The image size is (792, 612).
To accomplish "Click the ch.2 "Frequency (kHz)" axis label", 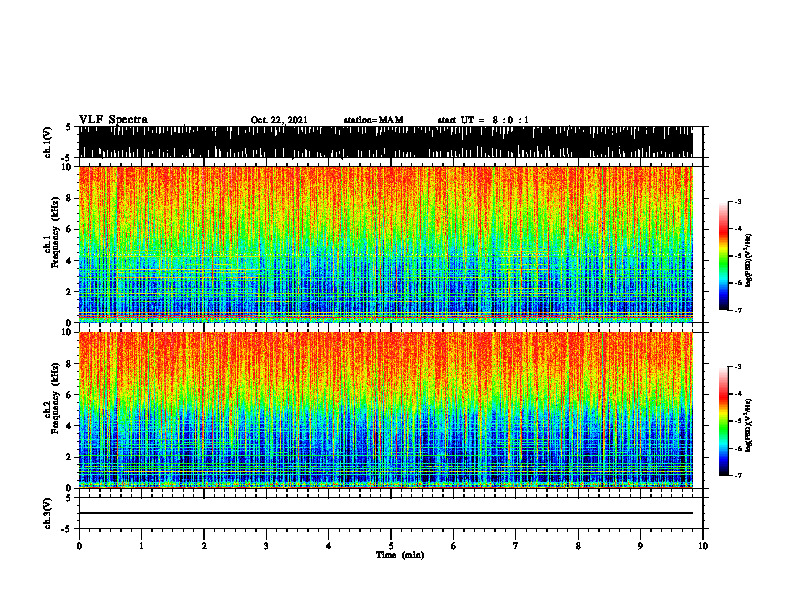I will 55,398.
